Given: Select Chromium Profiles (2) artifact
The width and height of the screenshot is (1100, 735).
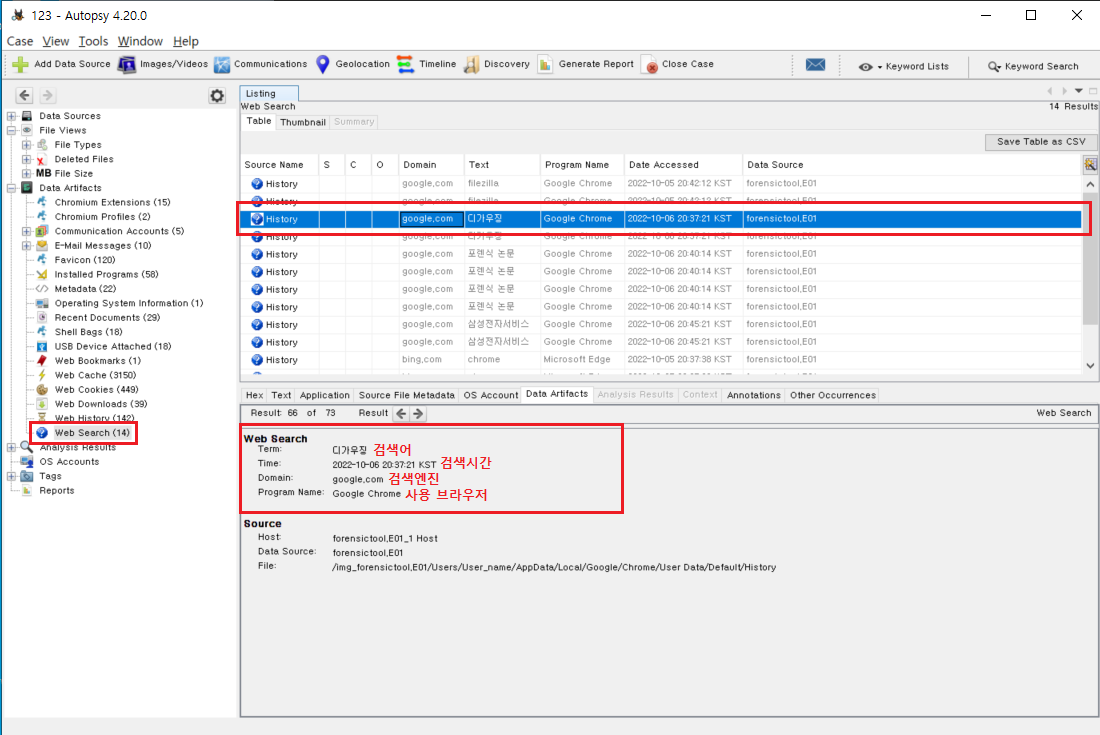Looking at the screenshot, I should coord(102,217).
